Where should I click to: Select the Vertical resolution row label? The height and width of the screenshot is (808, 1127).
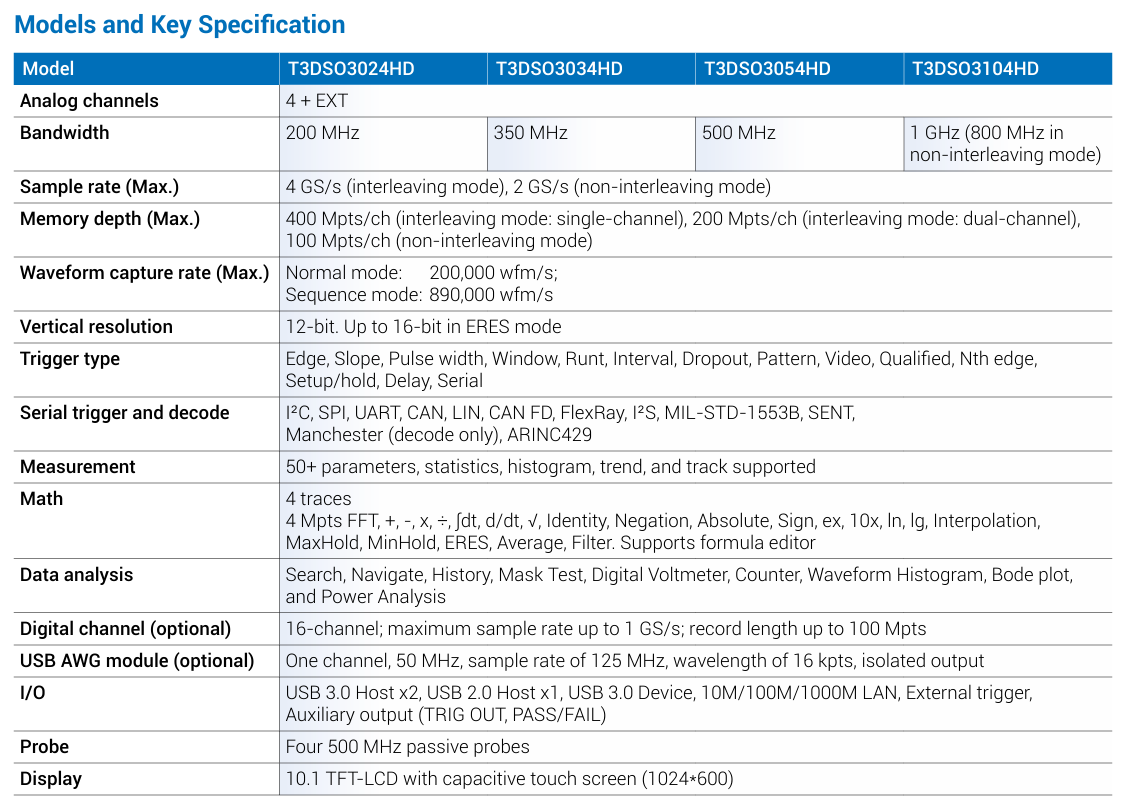[x=96, y=327]
